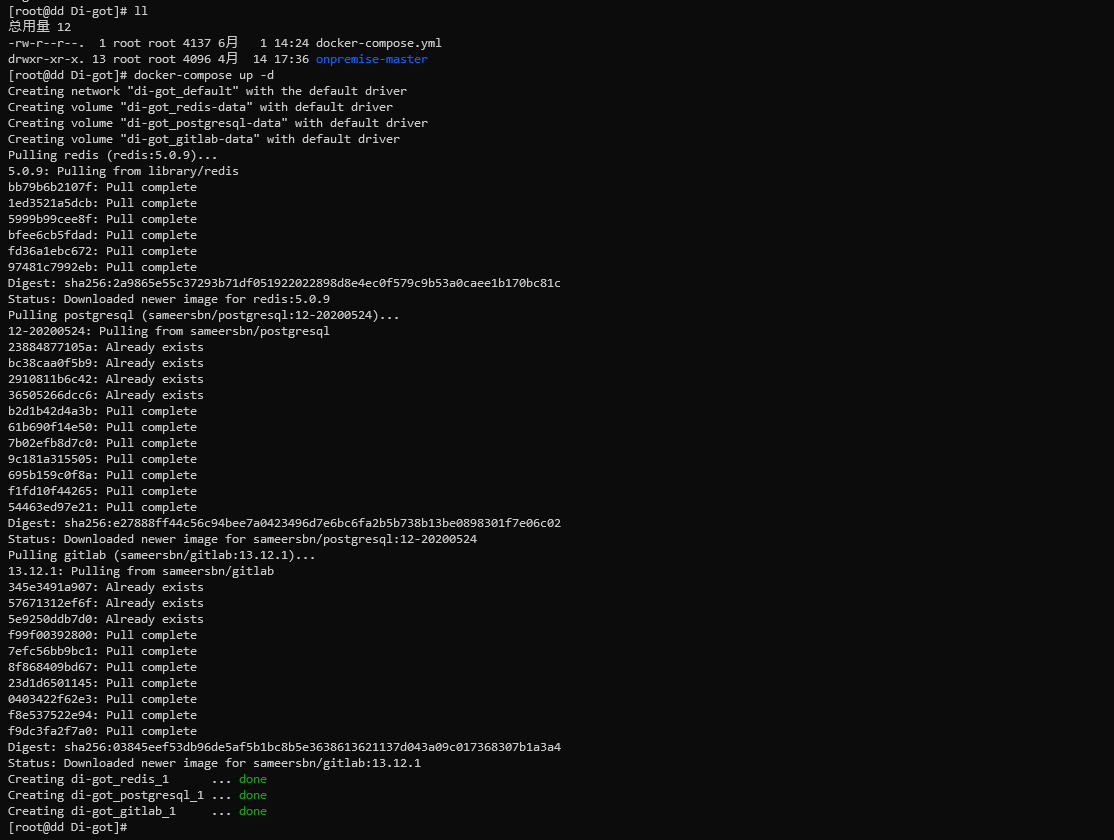Screen dimensions: 1114x840
Task: Click layer 23d1d6501145 Pull complete line
Action: (102, 683)
